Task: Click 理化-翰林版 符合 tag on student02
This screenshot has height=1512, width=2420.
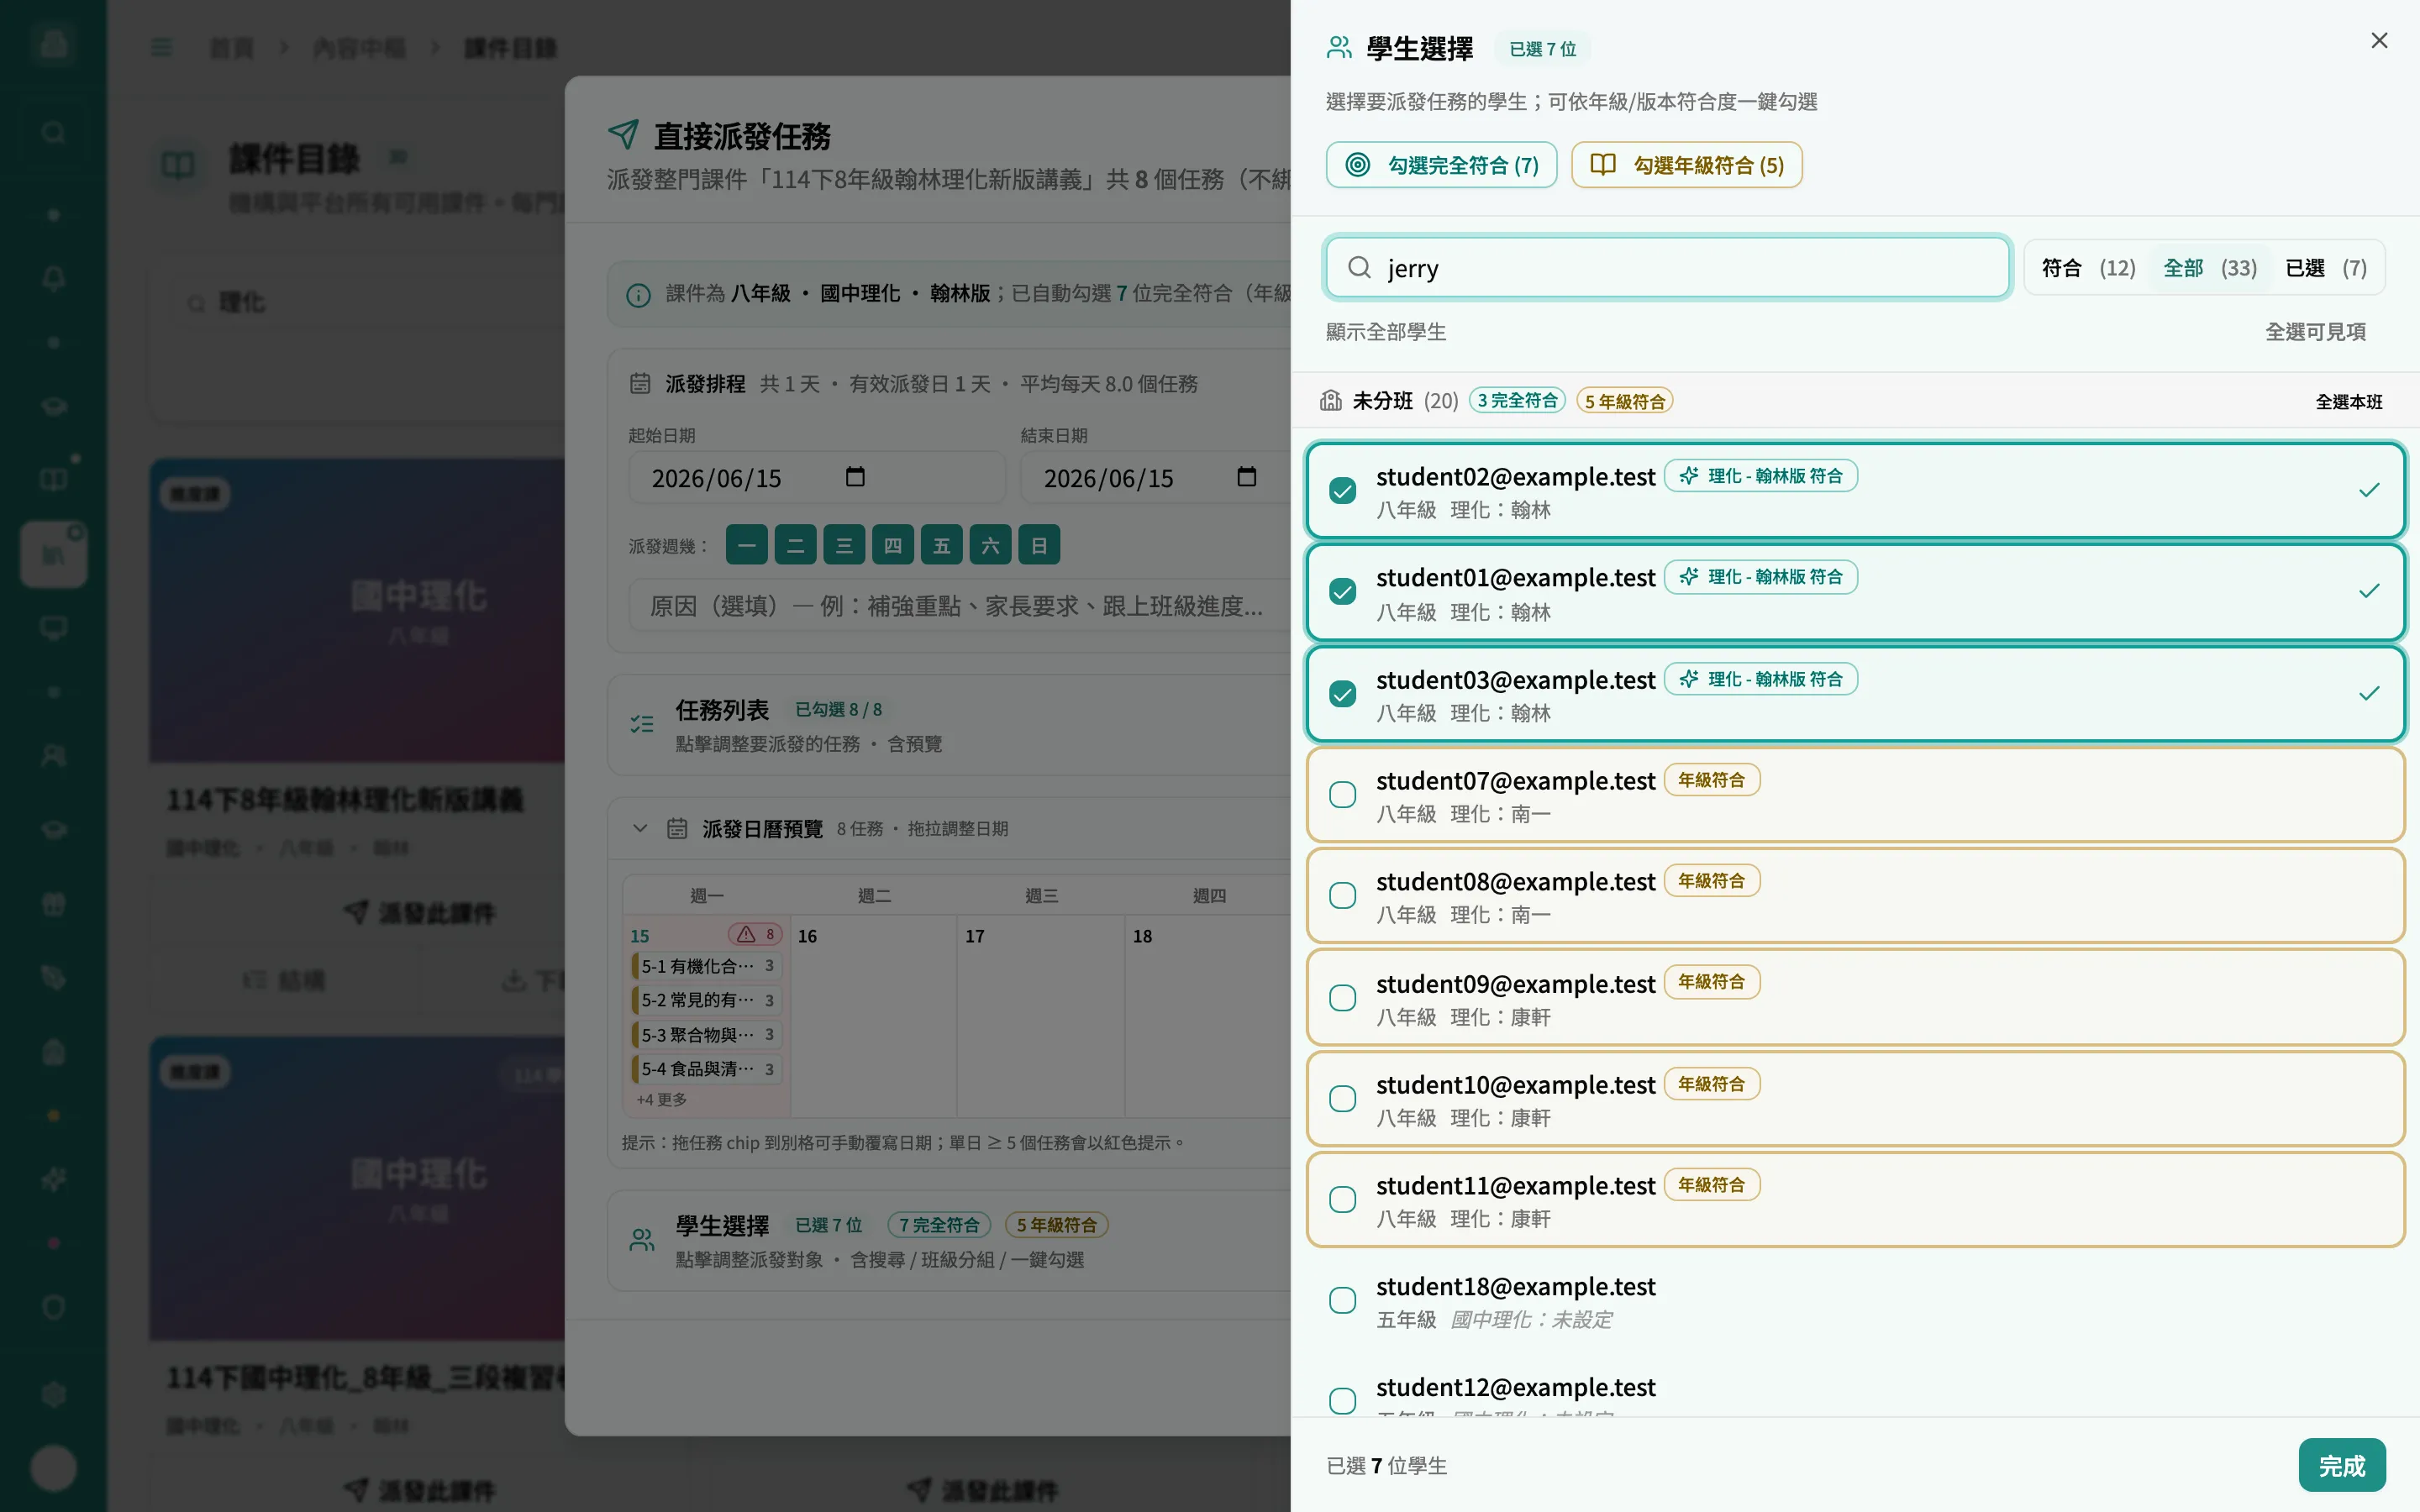Action: tap(1761, 476)
